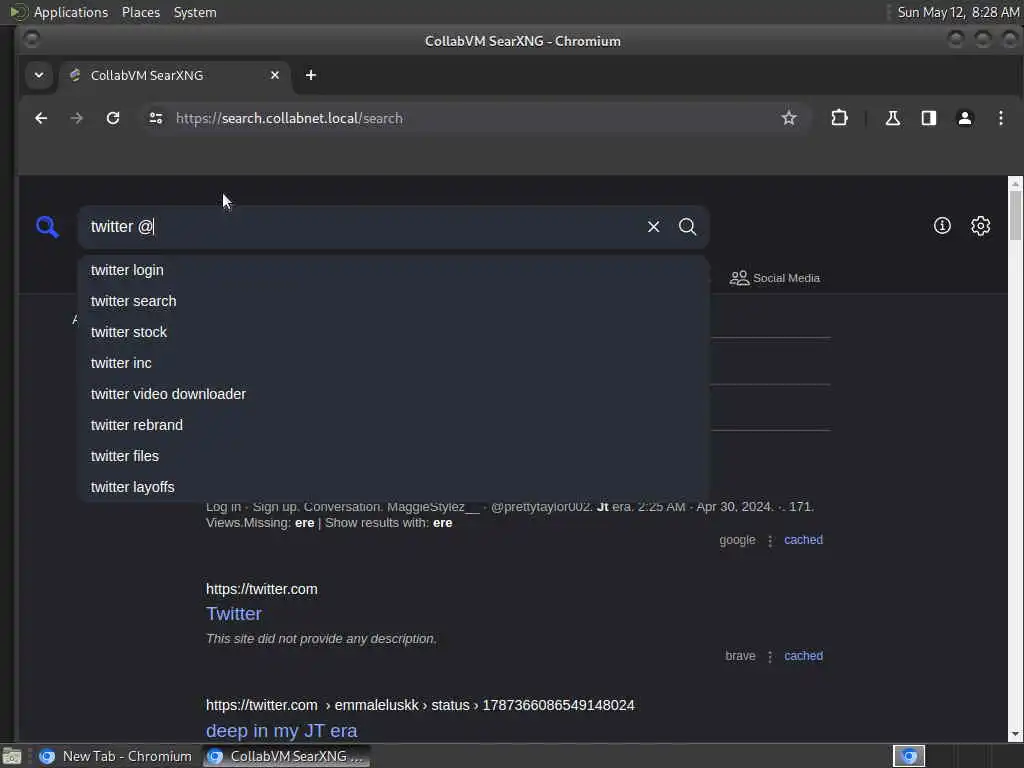The width and height of the screenshot is (1024, 768).
Task: Click the clock showing Sun May 12
Action: pos(958,12)
